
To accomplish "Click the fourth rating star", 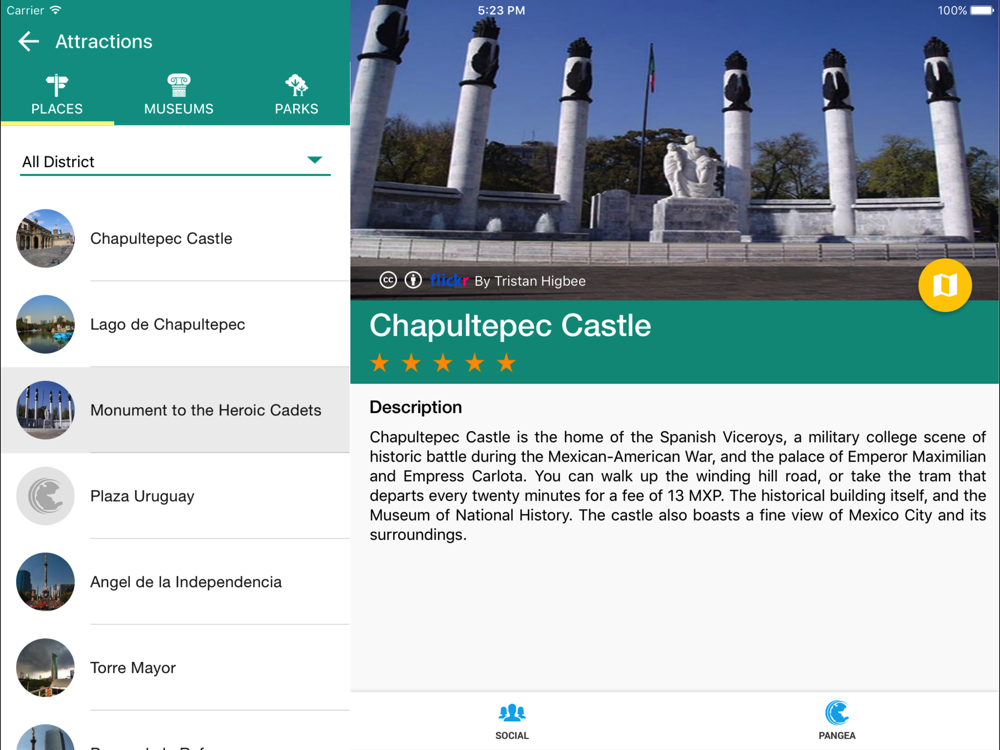I will click(x=474, y=363).
